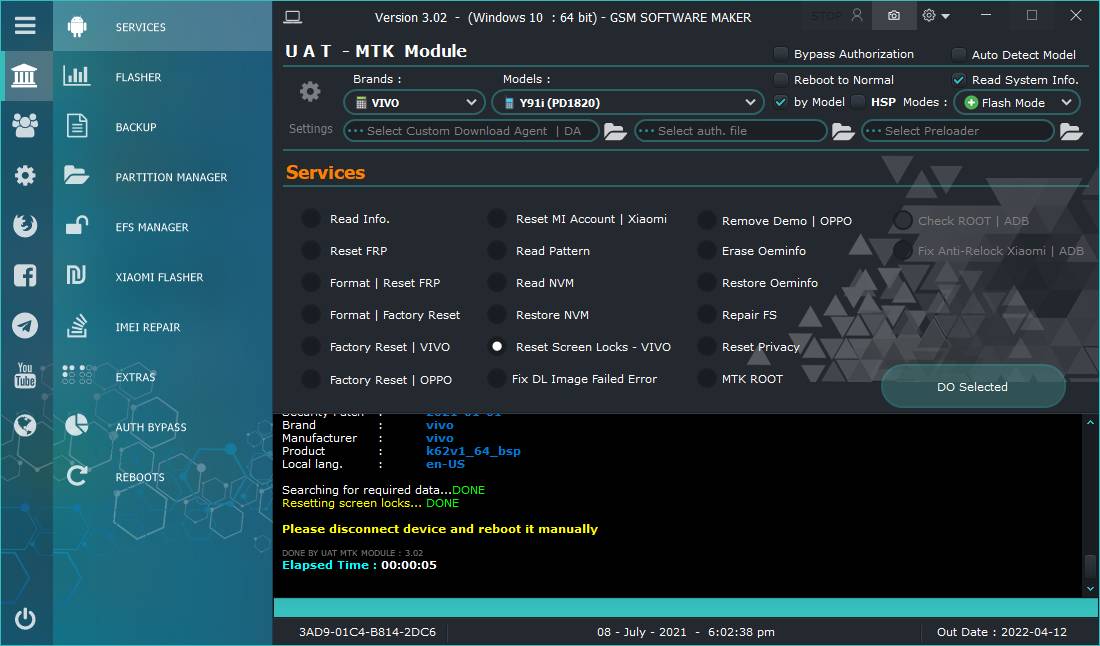Click the Select Custom Download Agent field
Image resolution: width=1100 pixels, height=646 pixels.
click(471, 131)
